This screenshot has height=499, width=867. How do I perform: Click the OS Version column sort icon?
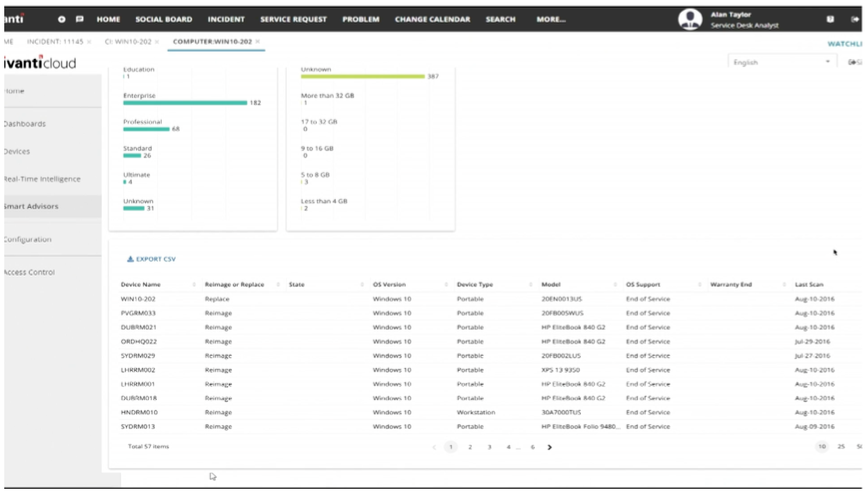(x=446, y=284)
